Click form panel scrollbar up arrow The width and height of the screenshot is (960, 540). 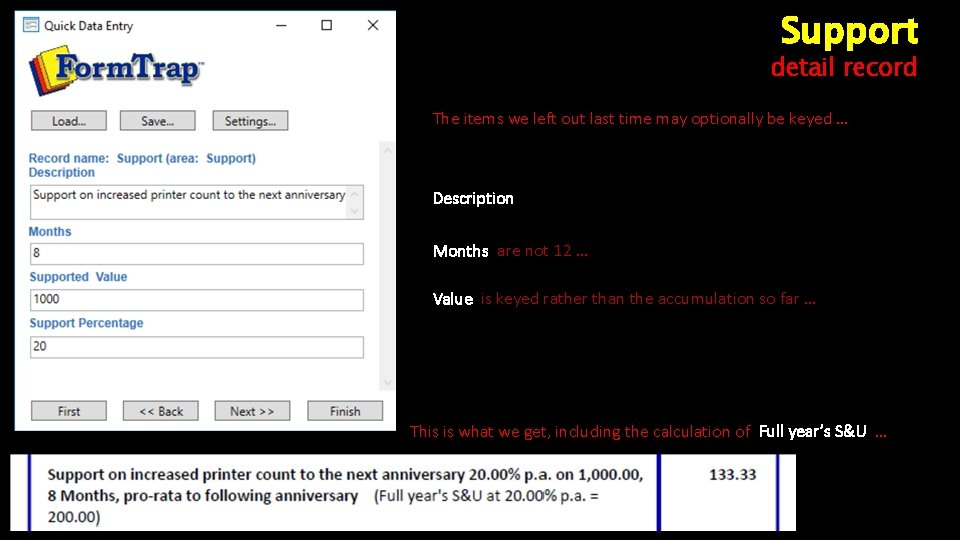(x=387, y=150)
